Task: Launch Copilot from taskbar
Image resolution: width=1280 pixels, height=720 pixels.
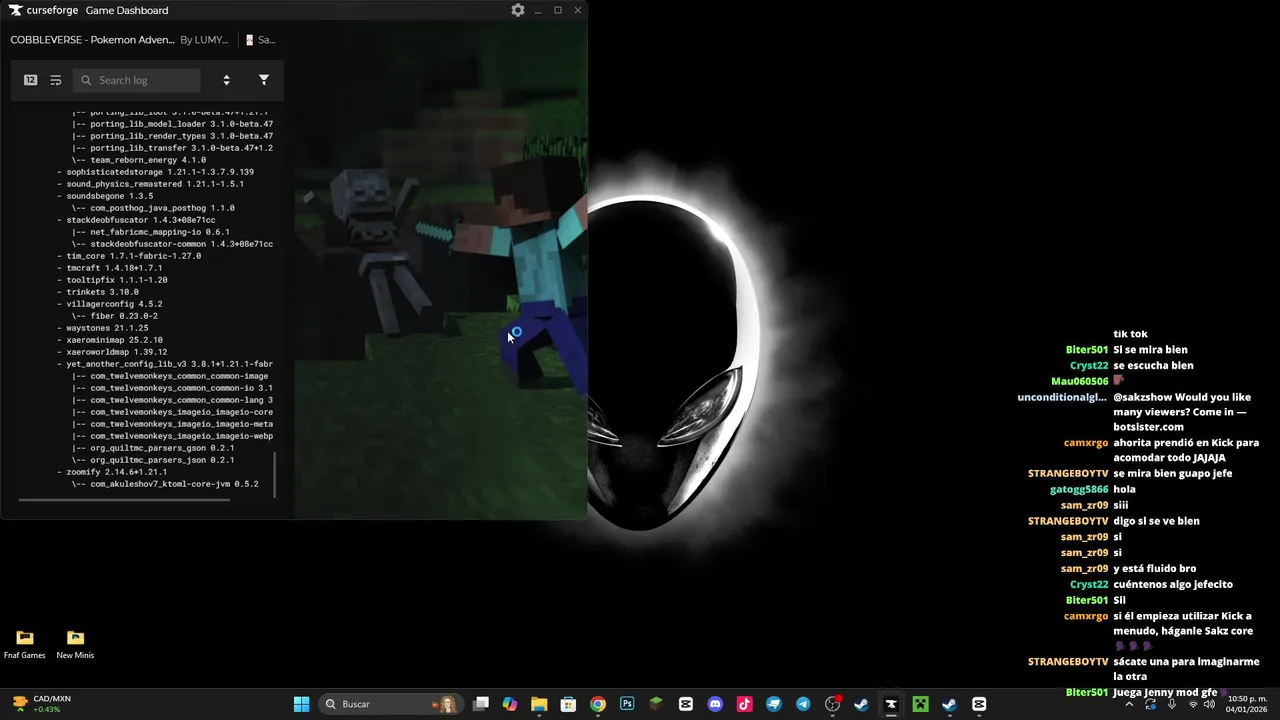Action: [510, 704]
